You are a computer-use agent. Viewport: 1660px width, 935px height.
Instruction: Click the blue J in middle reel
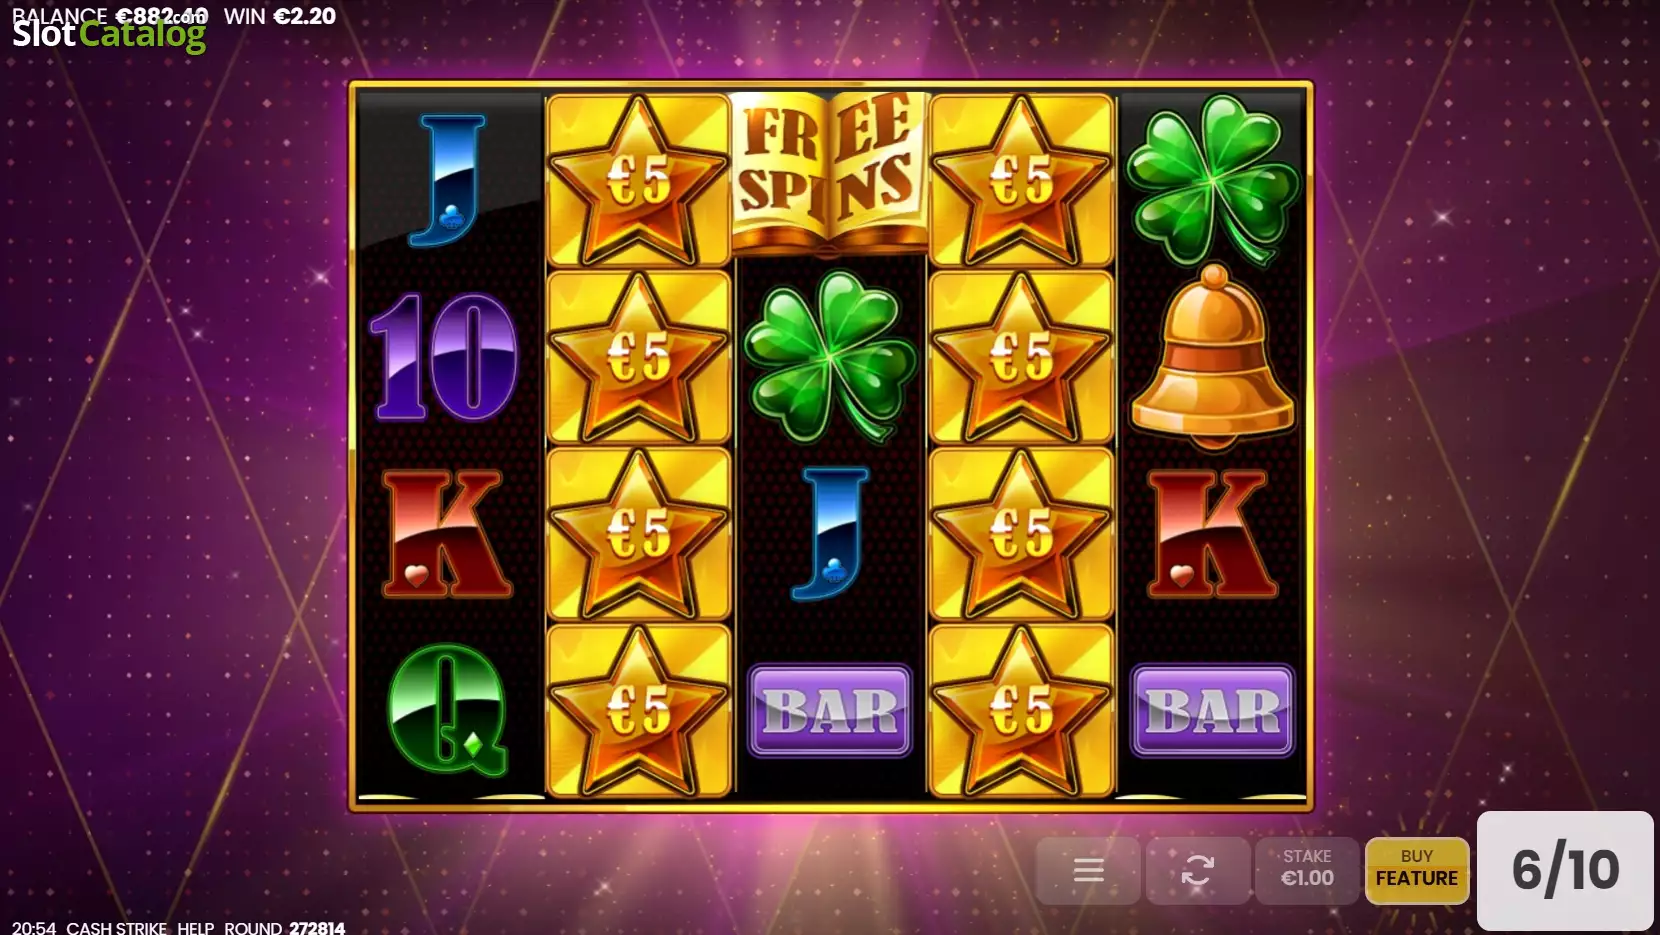click(x=829, y=534)
